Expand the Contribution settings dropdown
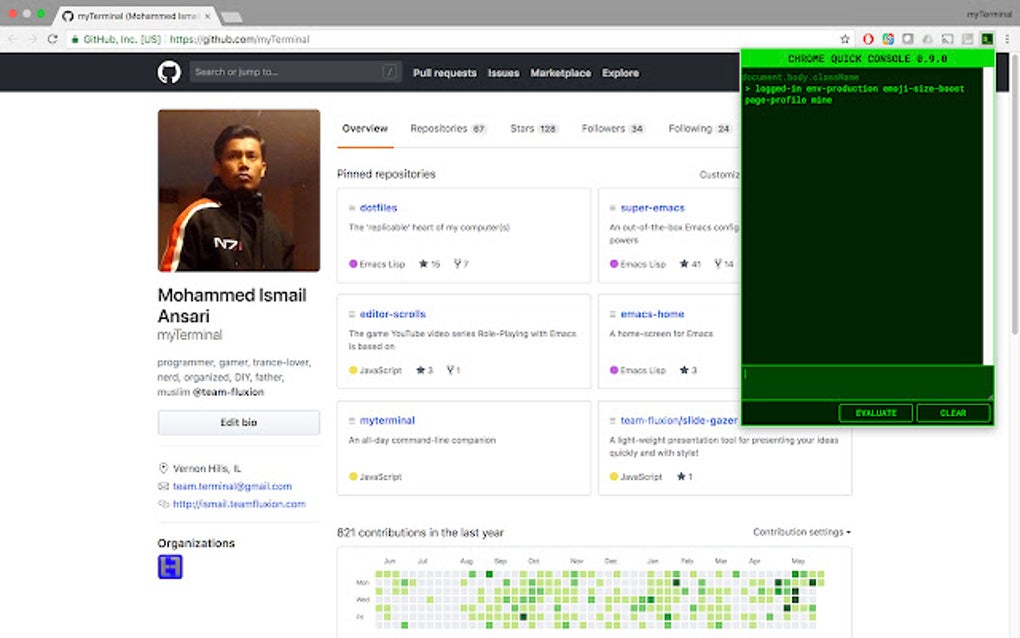This screenshot has height=638, width=1020. [x=801, y=532]
